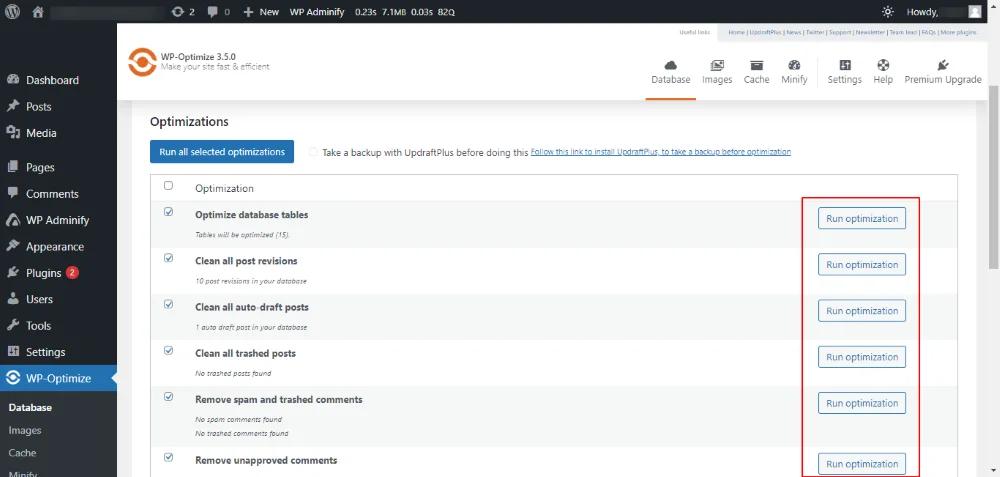This screenshot has height=477, width=1000.
Task: Open the More plugins link
Action: pyautogui.click(x=958, y=32)
